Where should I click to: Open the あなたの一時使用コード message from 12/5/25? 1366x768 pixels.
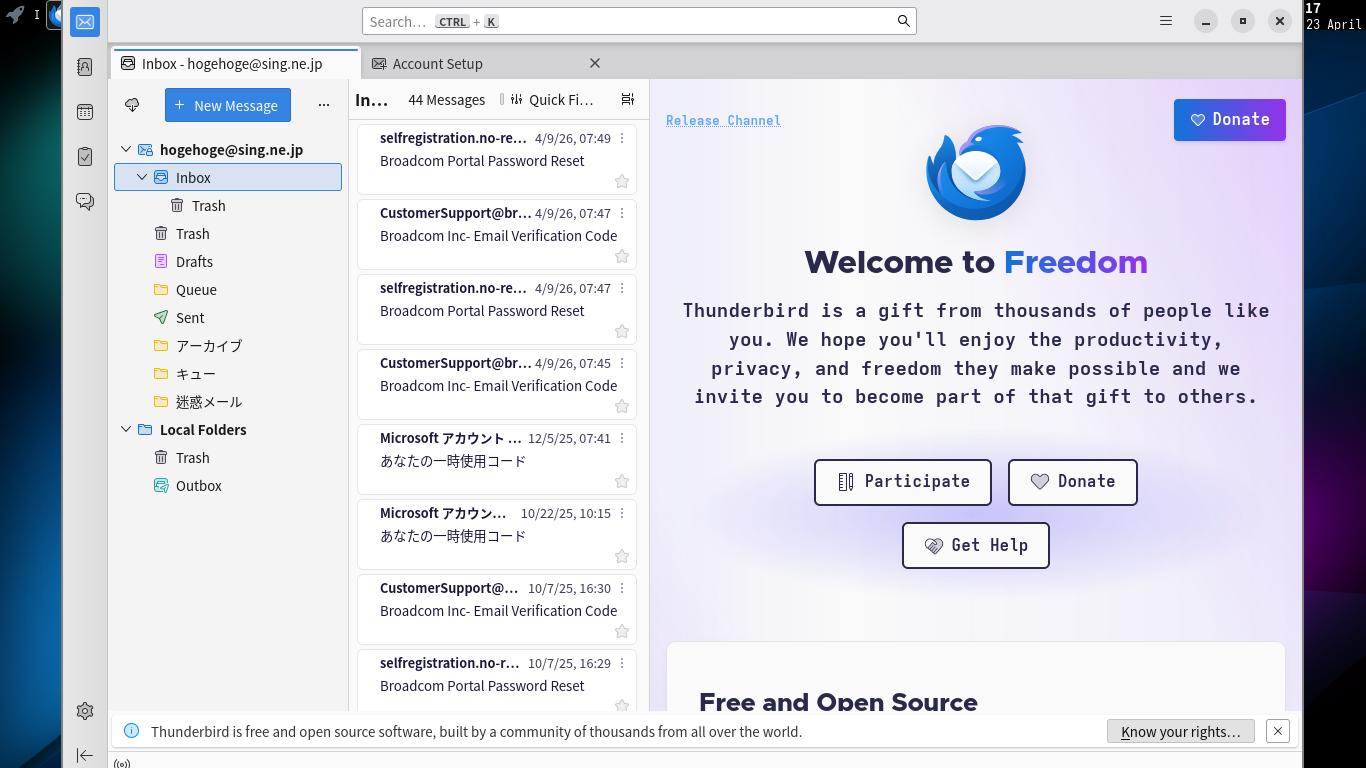coord(497,459)
